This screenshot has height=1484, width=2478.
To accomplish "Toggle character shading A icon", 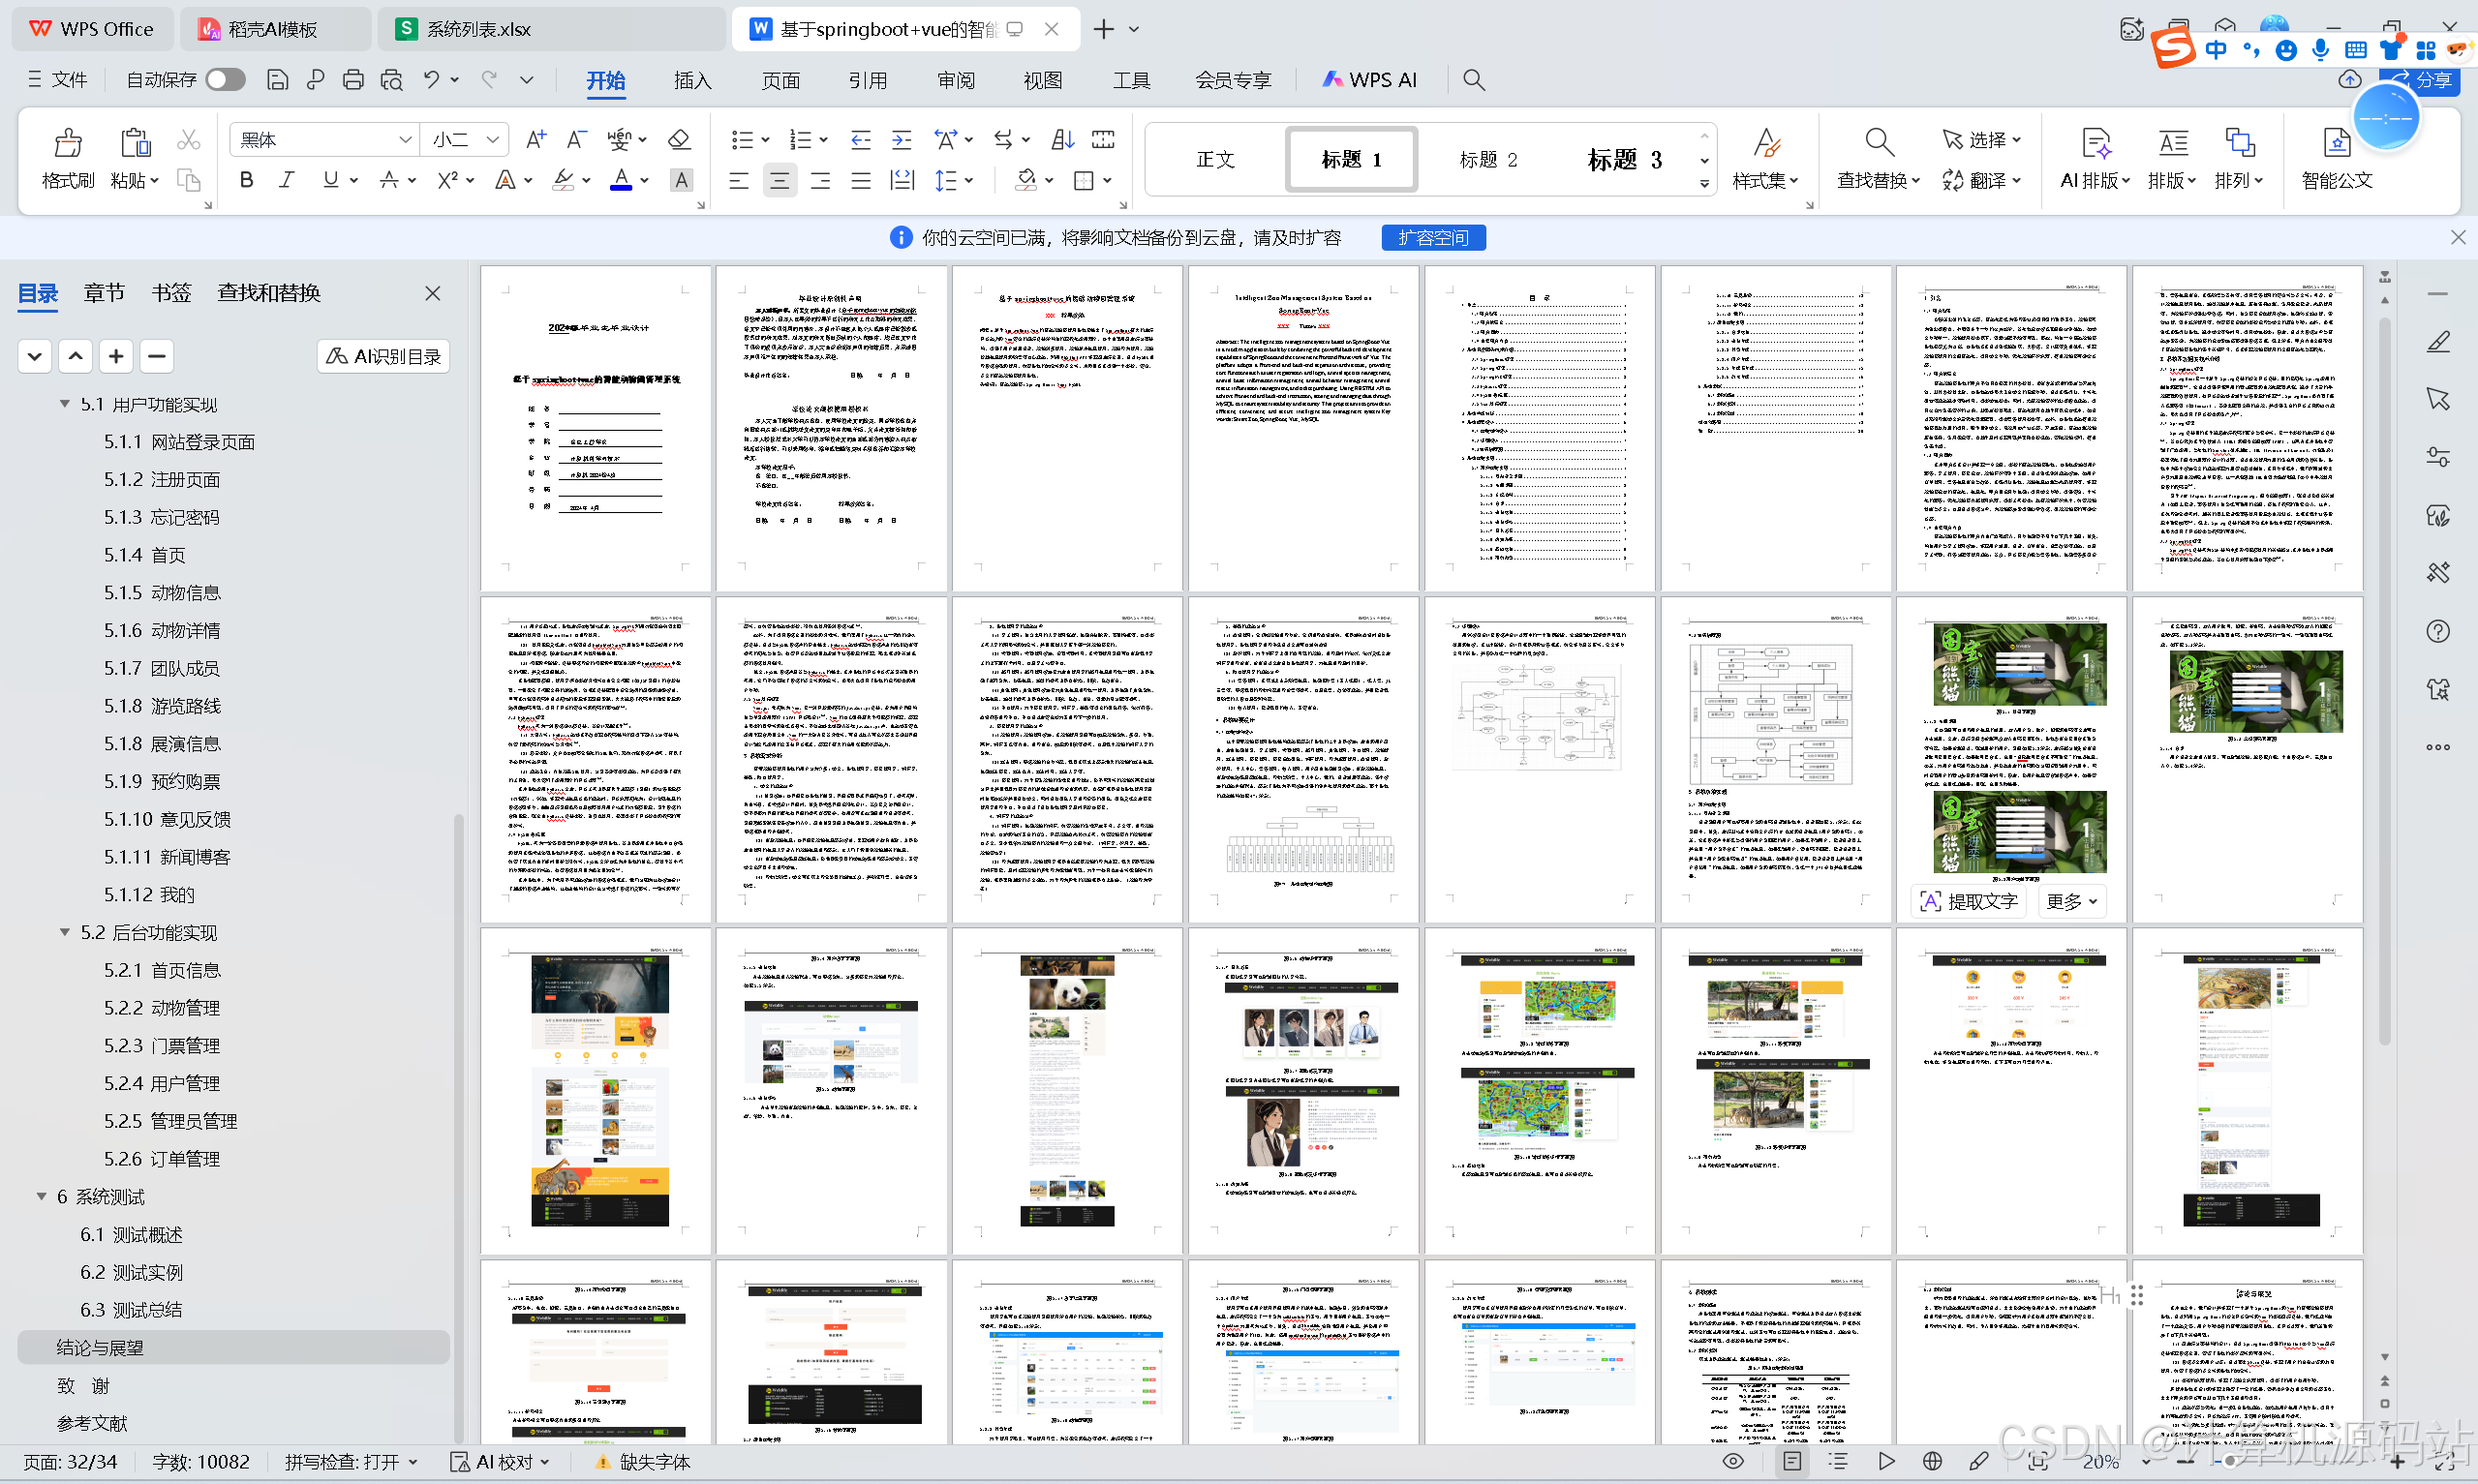I will pyautogui.click(x=681, y=180).
